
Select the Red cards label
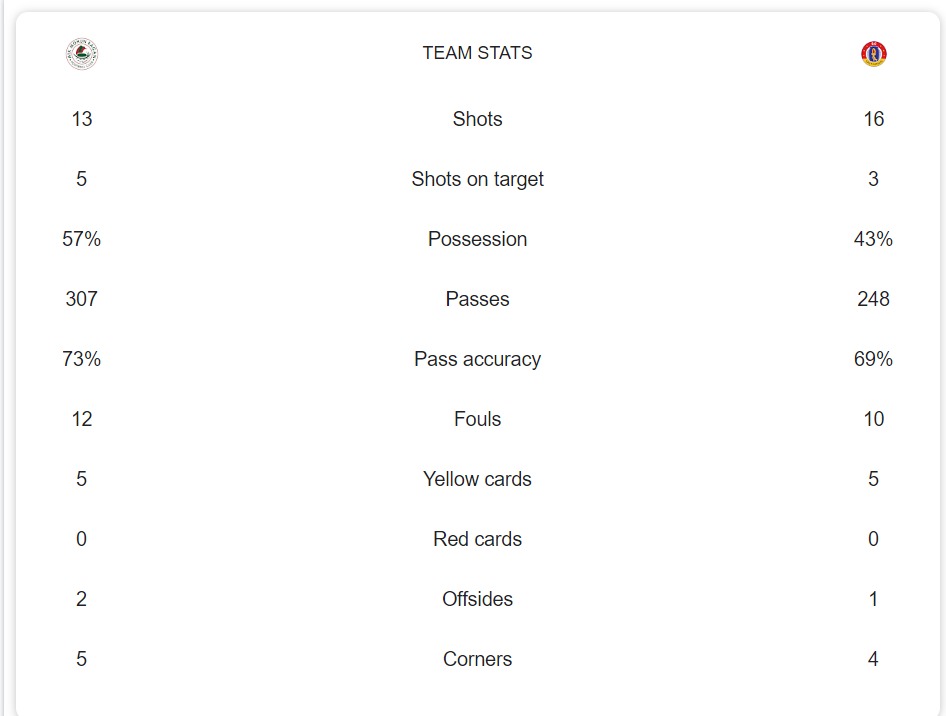(477, 539)
